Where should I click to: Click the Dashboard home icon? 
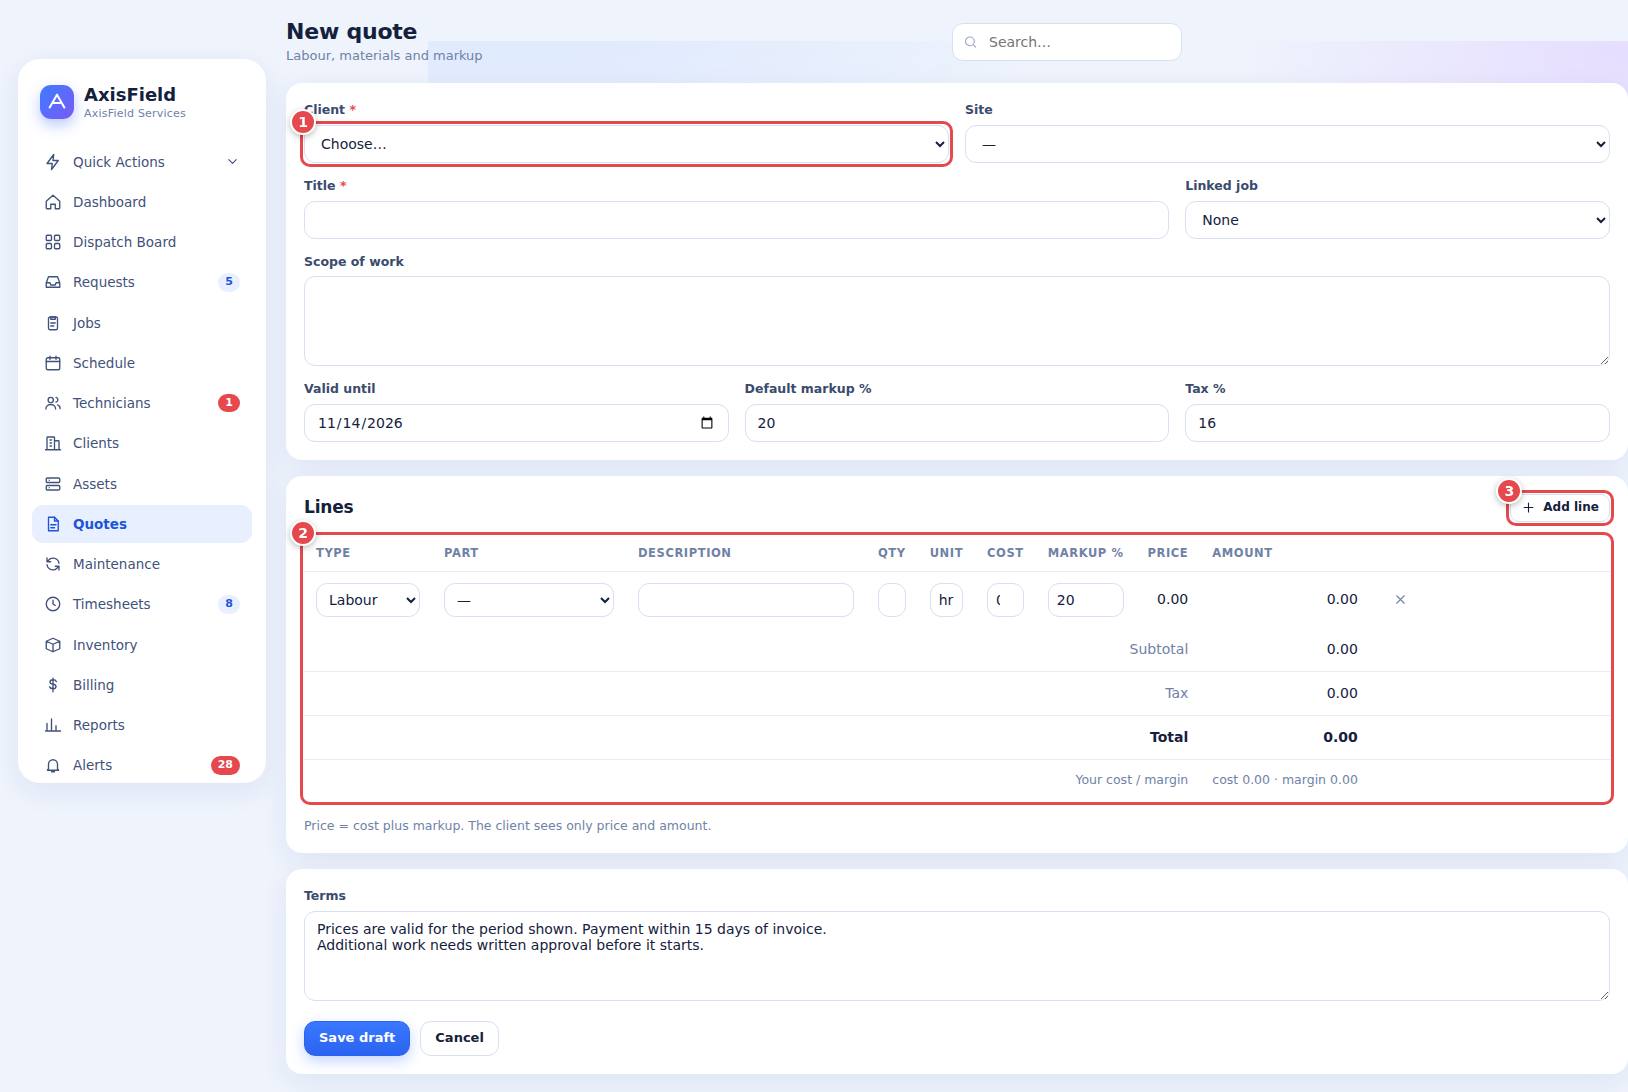[x=53, y=202]
